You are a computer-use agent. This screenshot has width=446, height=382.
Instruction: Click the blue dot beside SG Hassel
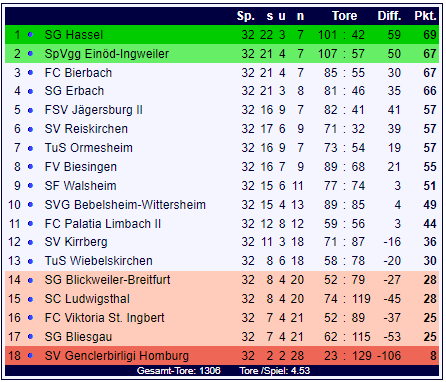[30, 35]
